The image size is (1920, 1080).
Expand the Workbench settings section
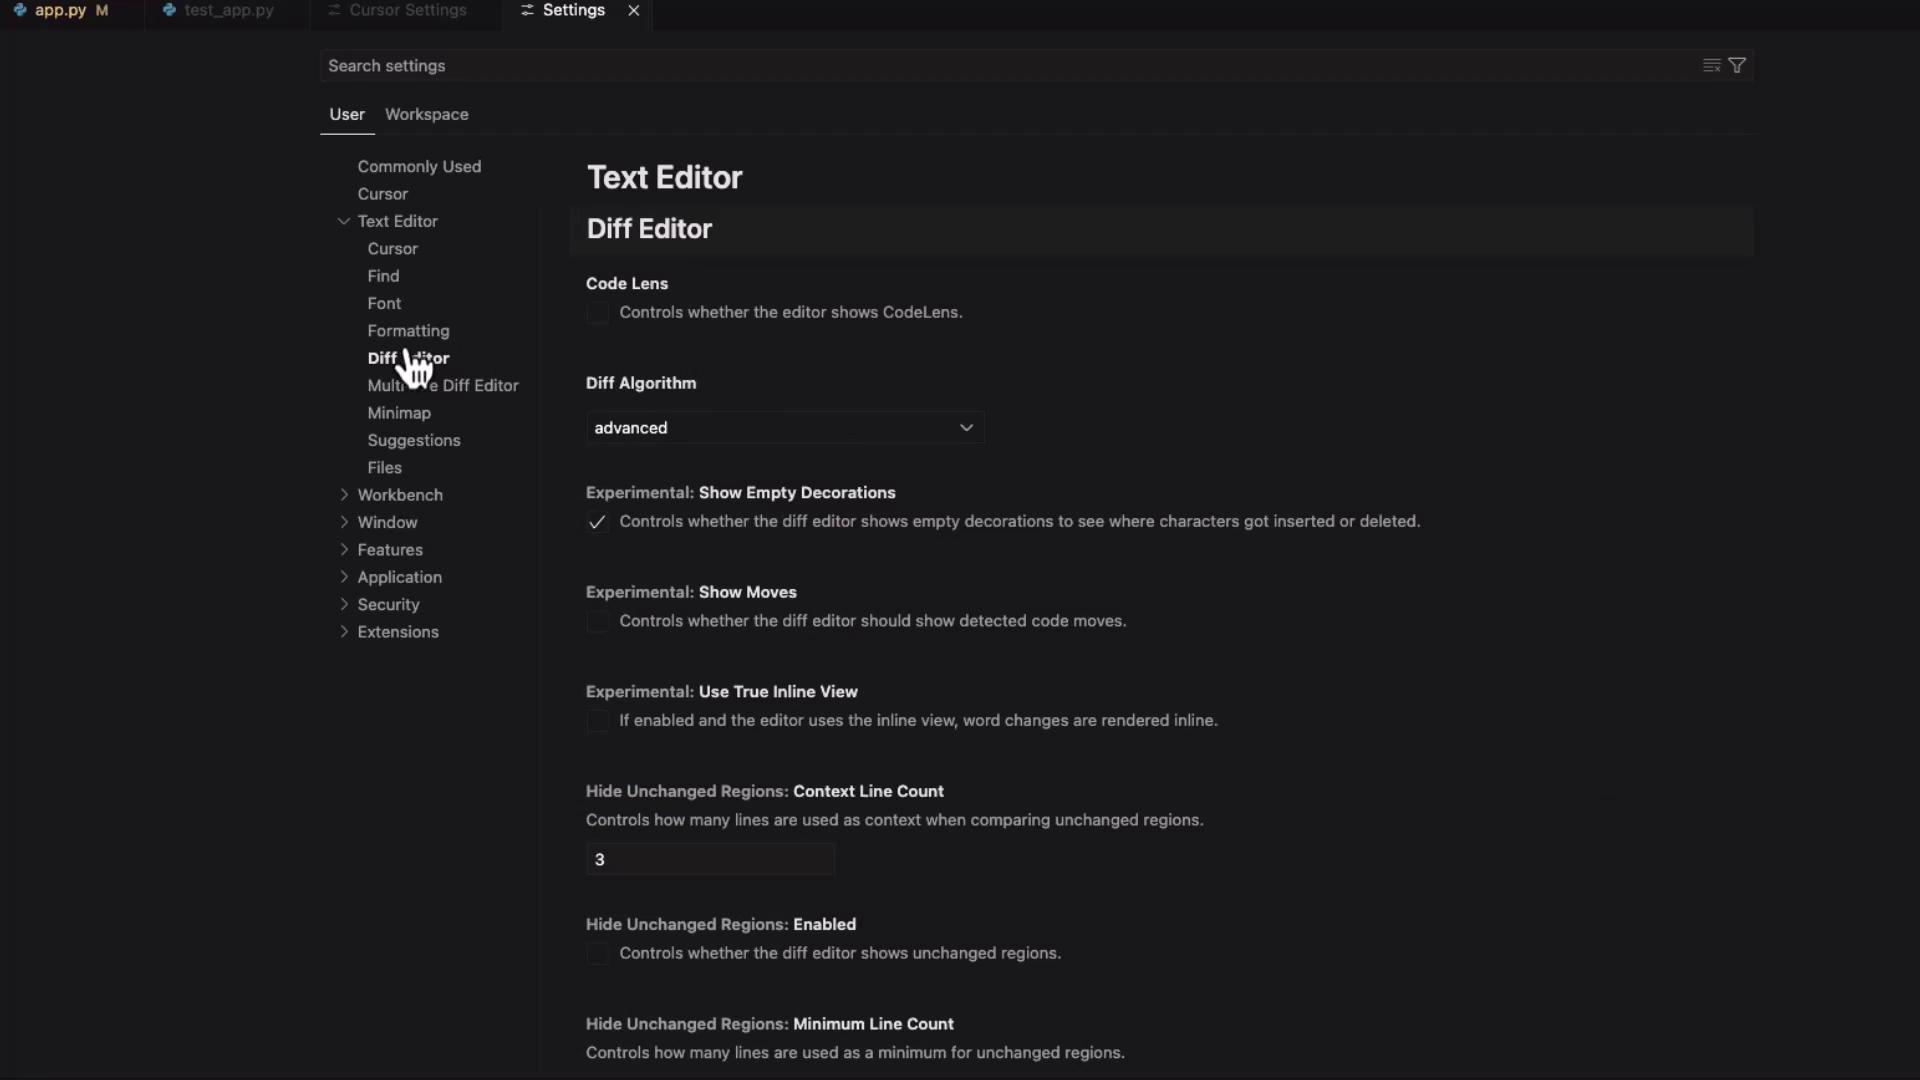[344, 495]
